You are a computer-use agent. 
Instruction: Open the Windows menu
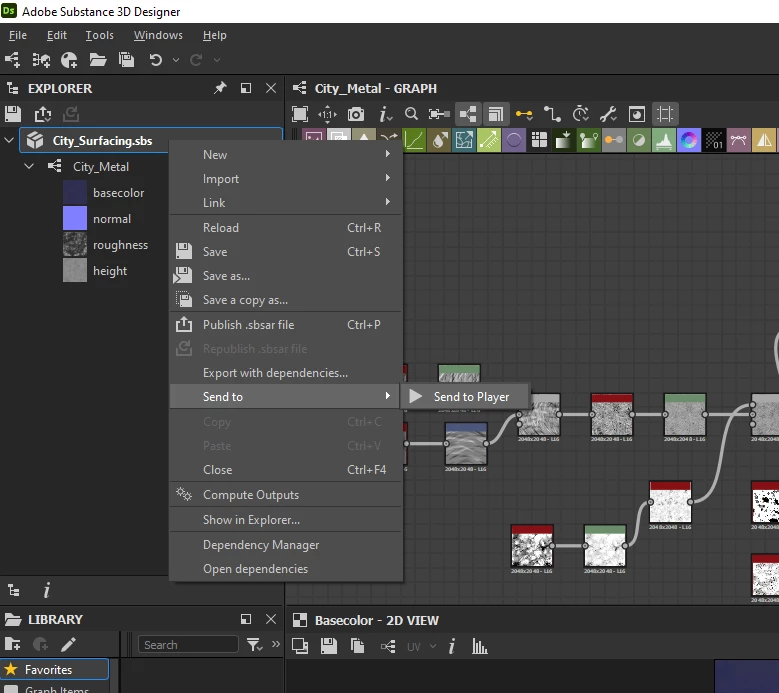(158, 35)
